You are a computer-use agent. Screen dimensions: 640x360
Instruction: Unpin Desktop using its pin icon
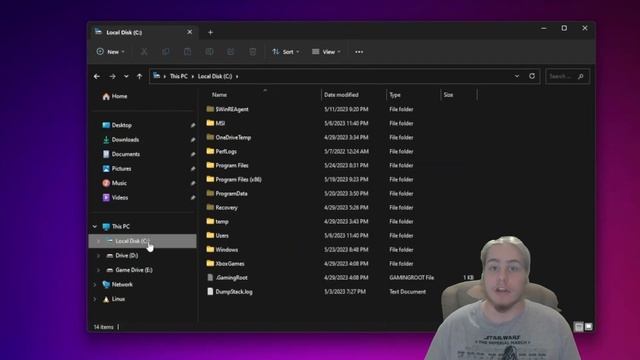point(192,125)
